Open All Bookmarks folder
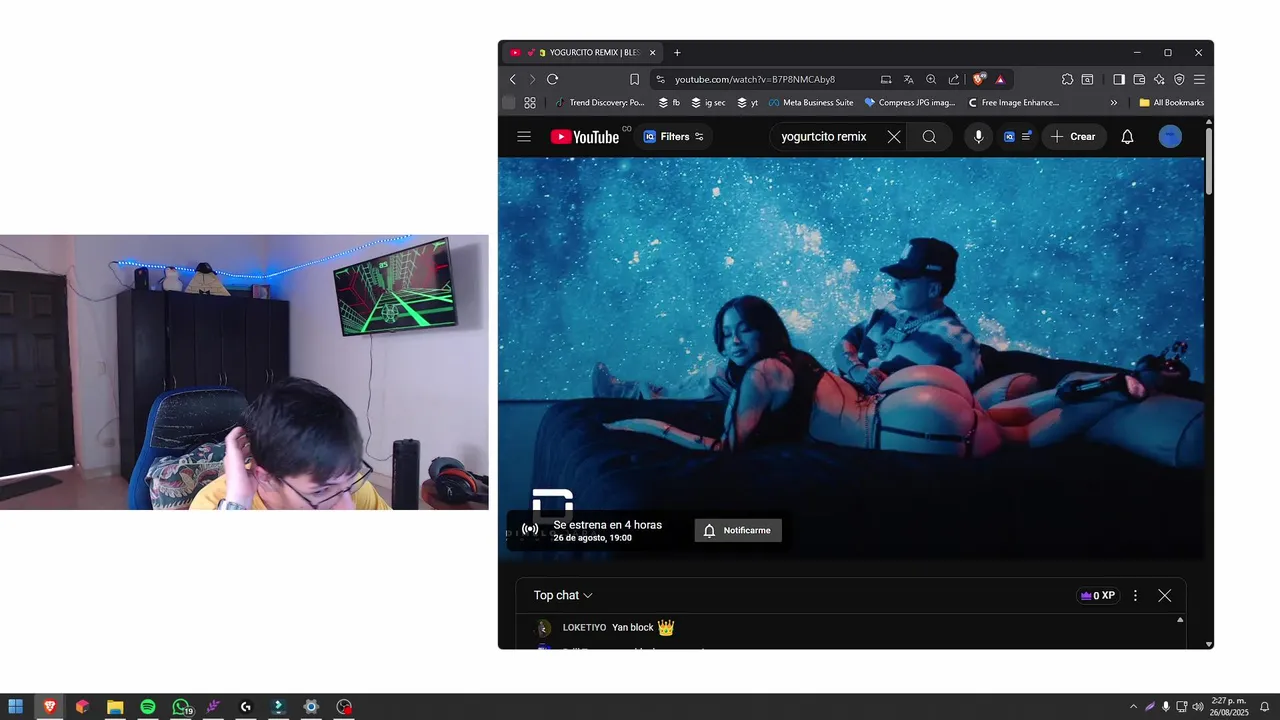Viewport: 1280px width, 720px height. coord(1171,102)
